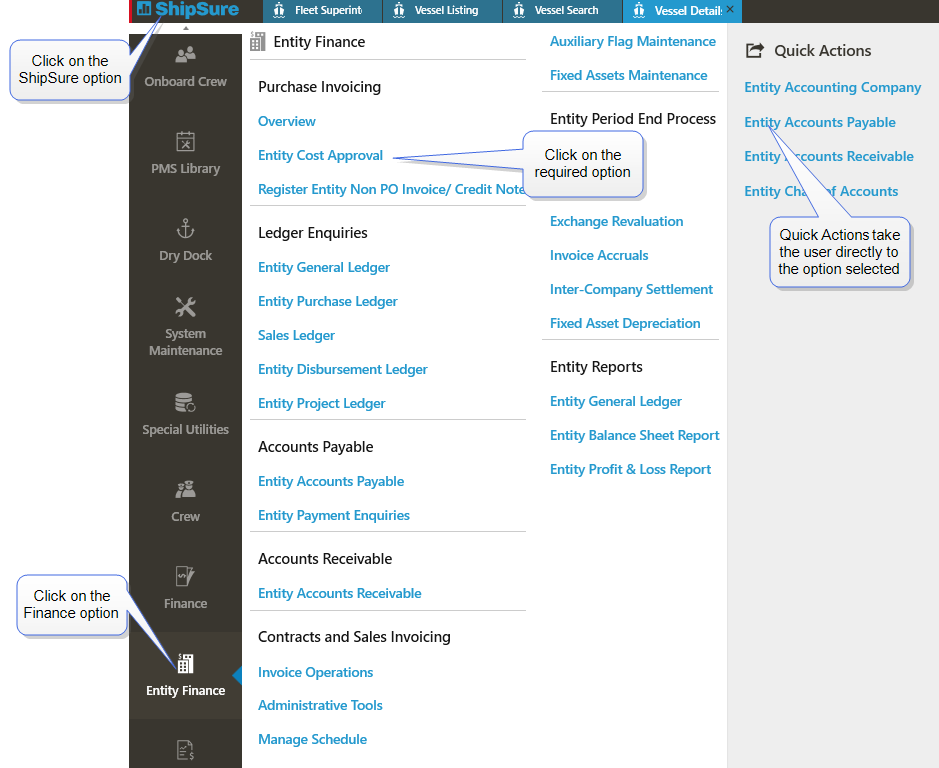Select the Special Utilities database icon
The image size is (939, 768).
coord(185,402)
